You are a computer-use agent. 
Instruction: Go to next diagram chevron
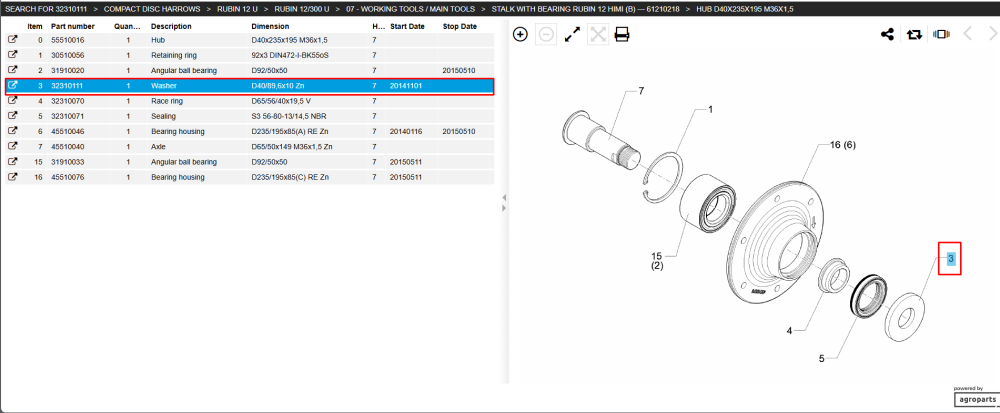[993, 34]
